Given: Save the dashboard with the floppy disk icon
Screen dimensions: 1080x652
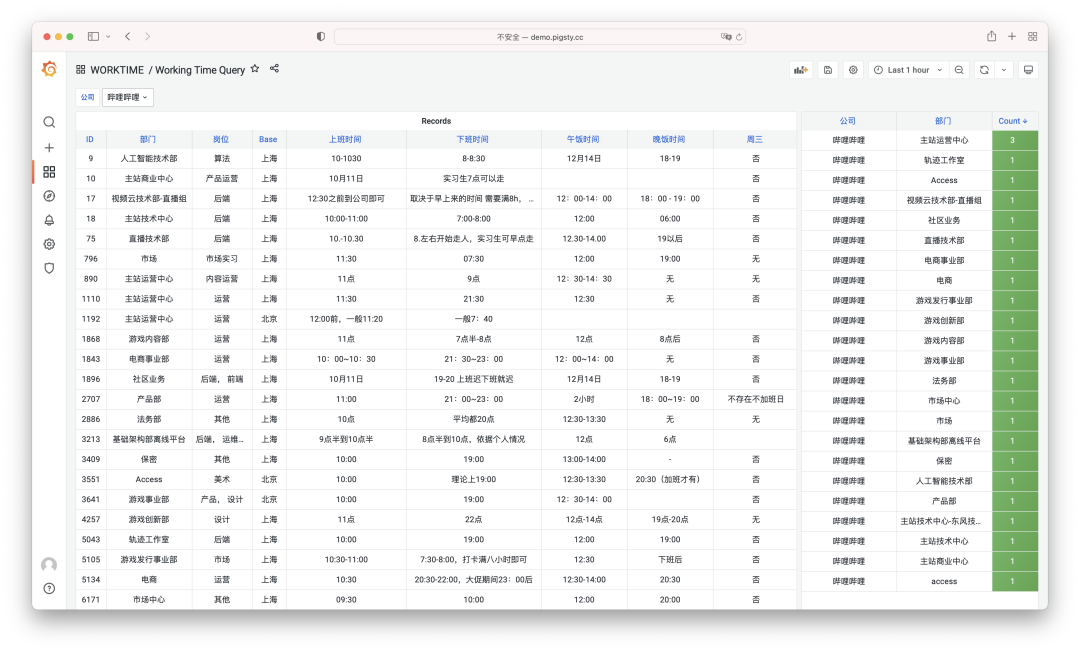Looking at the screenshot, I should (827, 70).
